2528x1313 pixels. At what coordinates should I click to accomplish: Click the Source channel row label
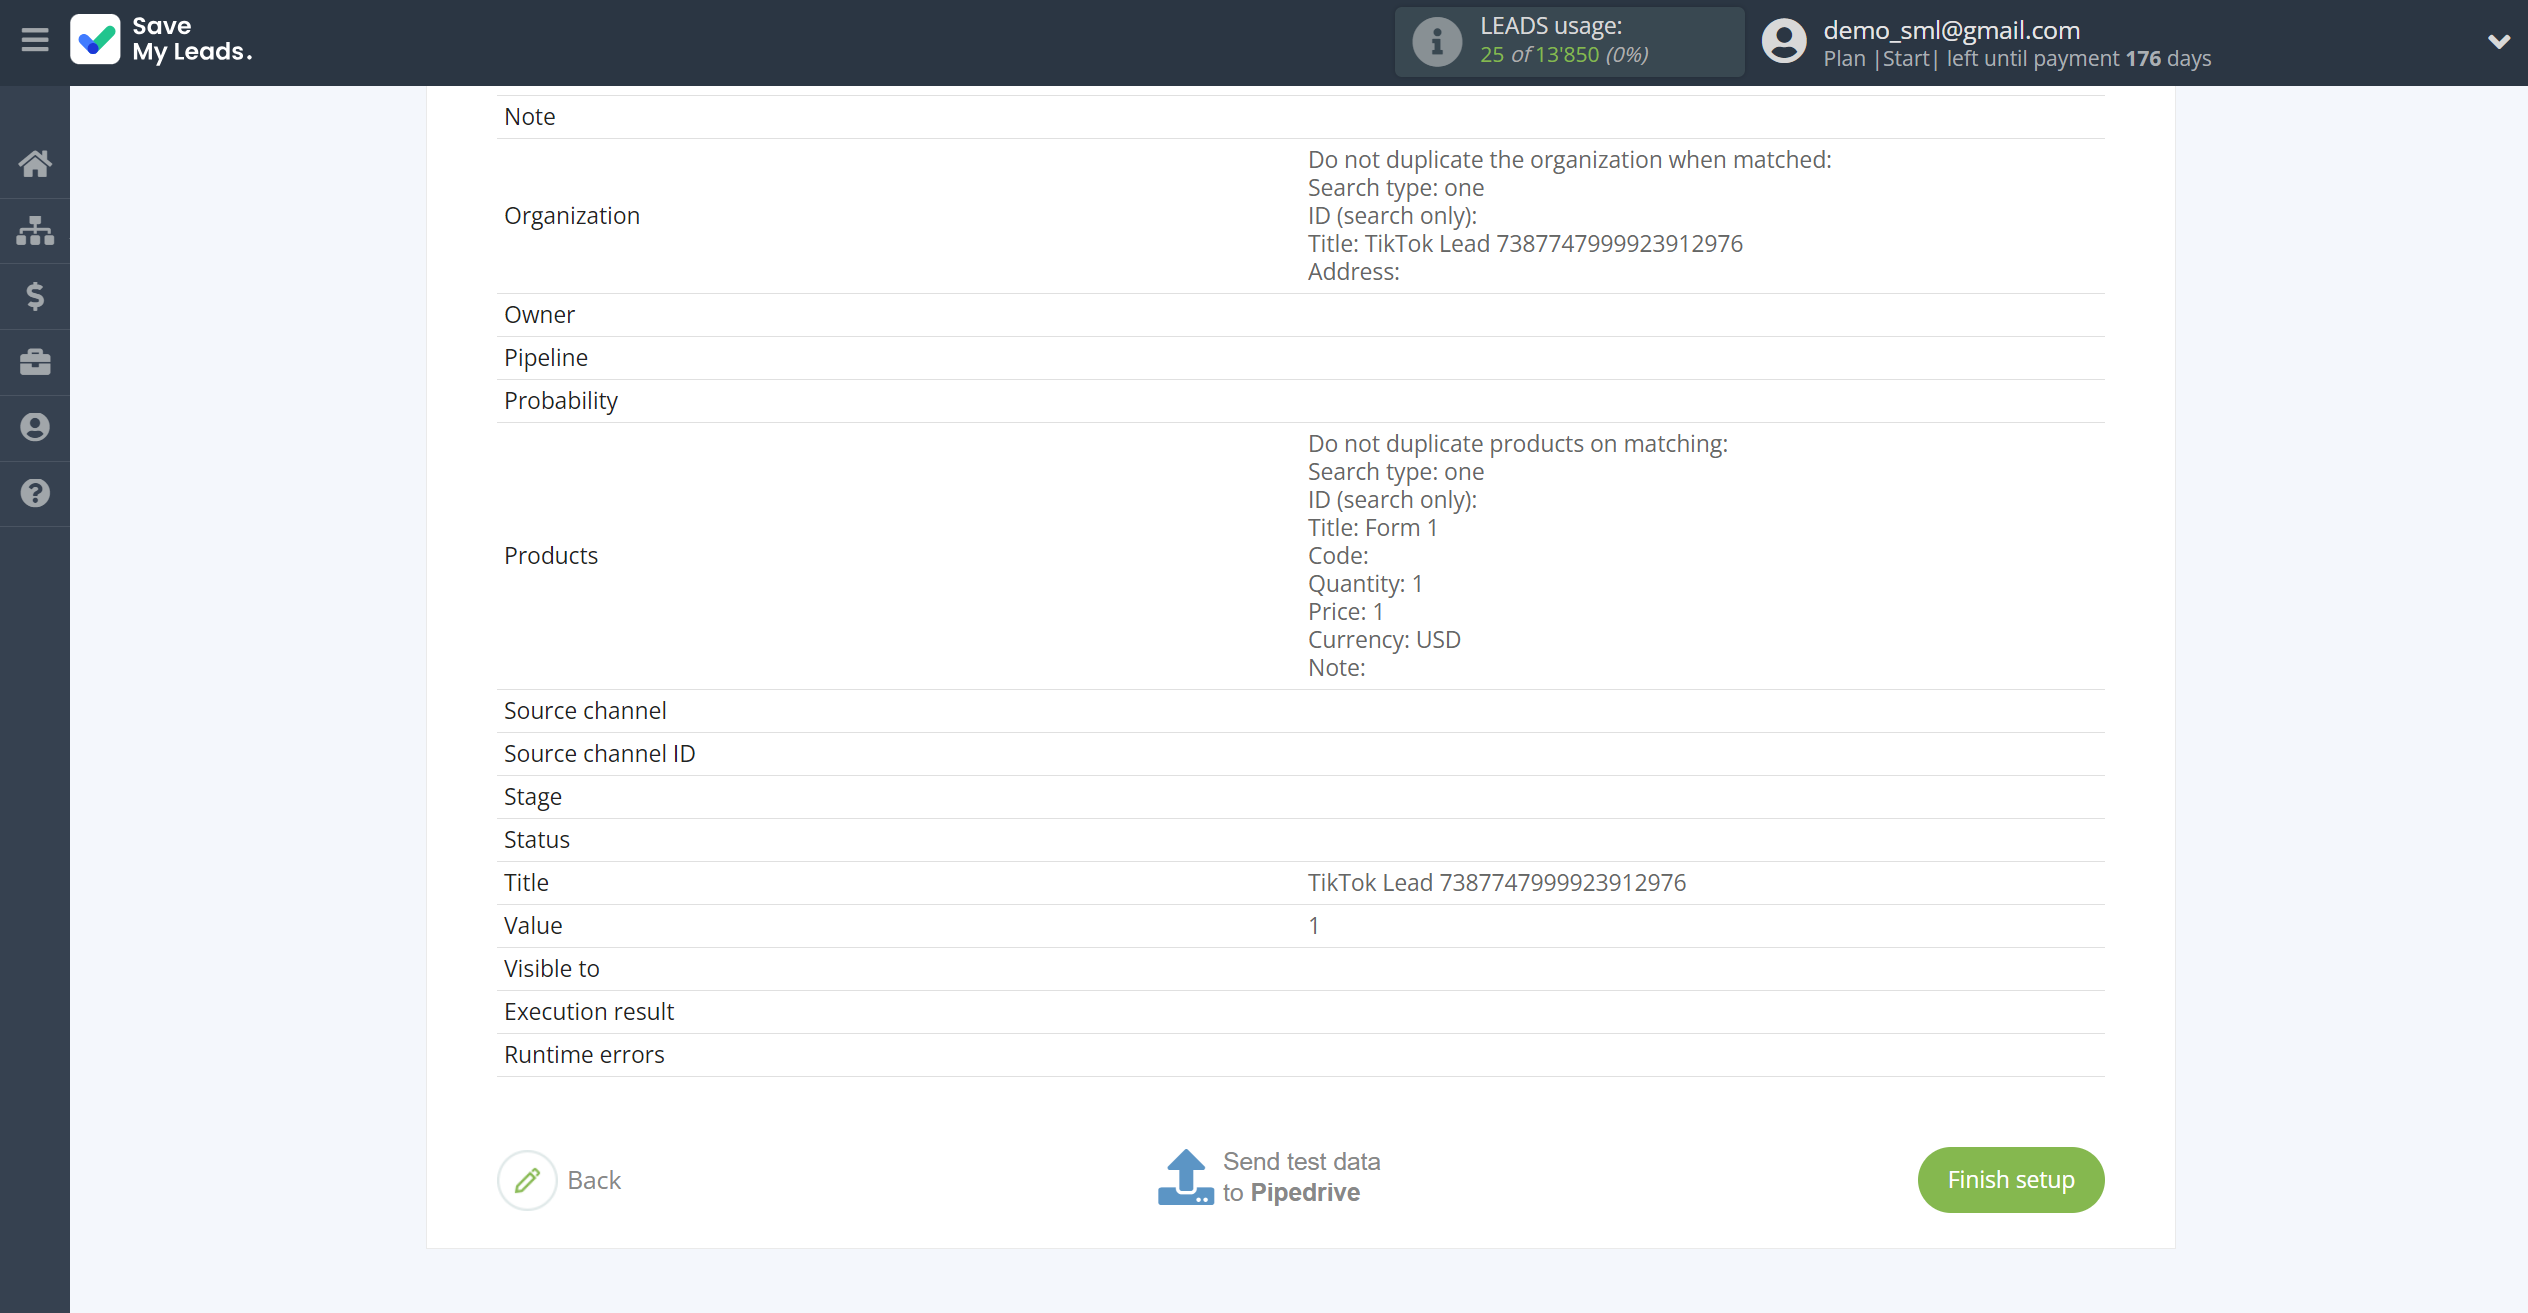click(585, 711)
